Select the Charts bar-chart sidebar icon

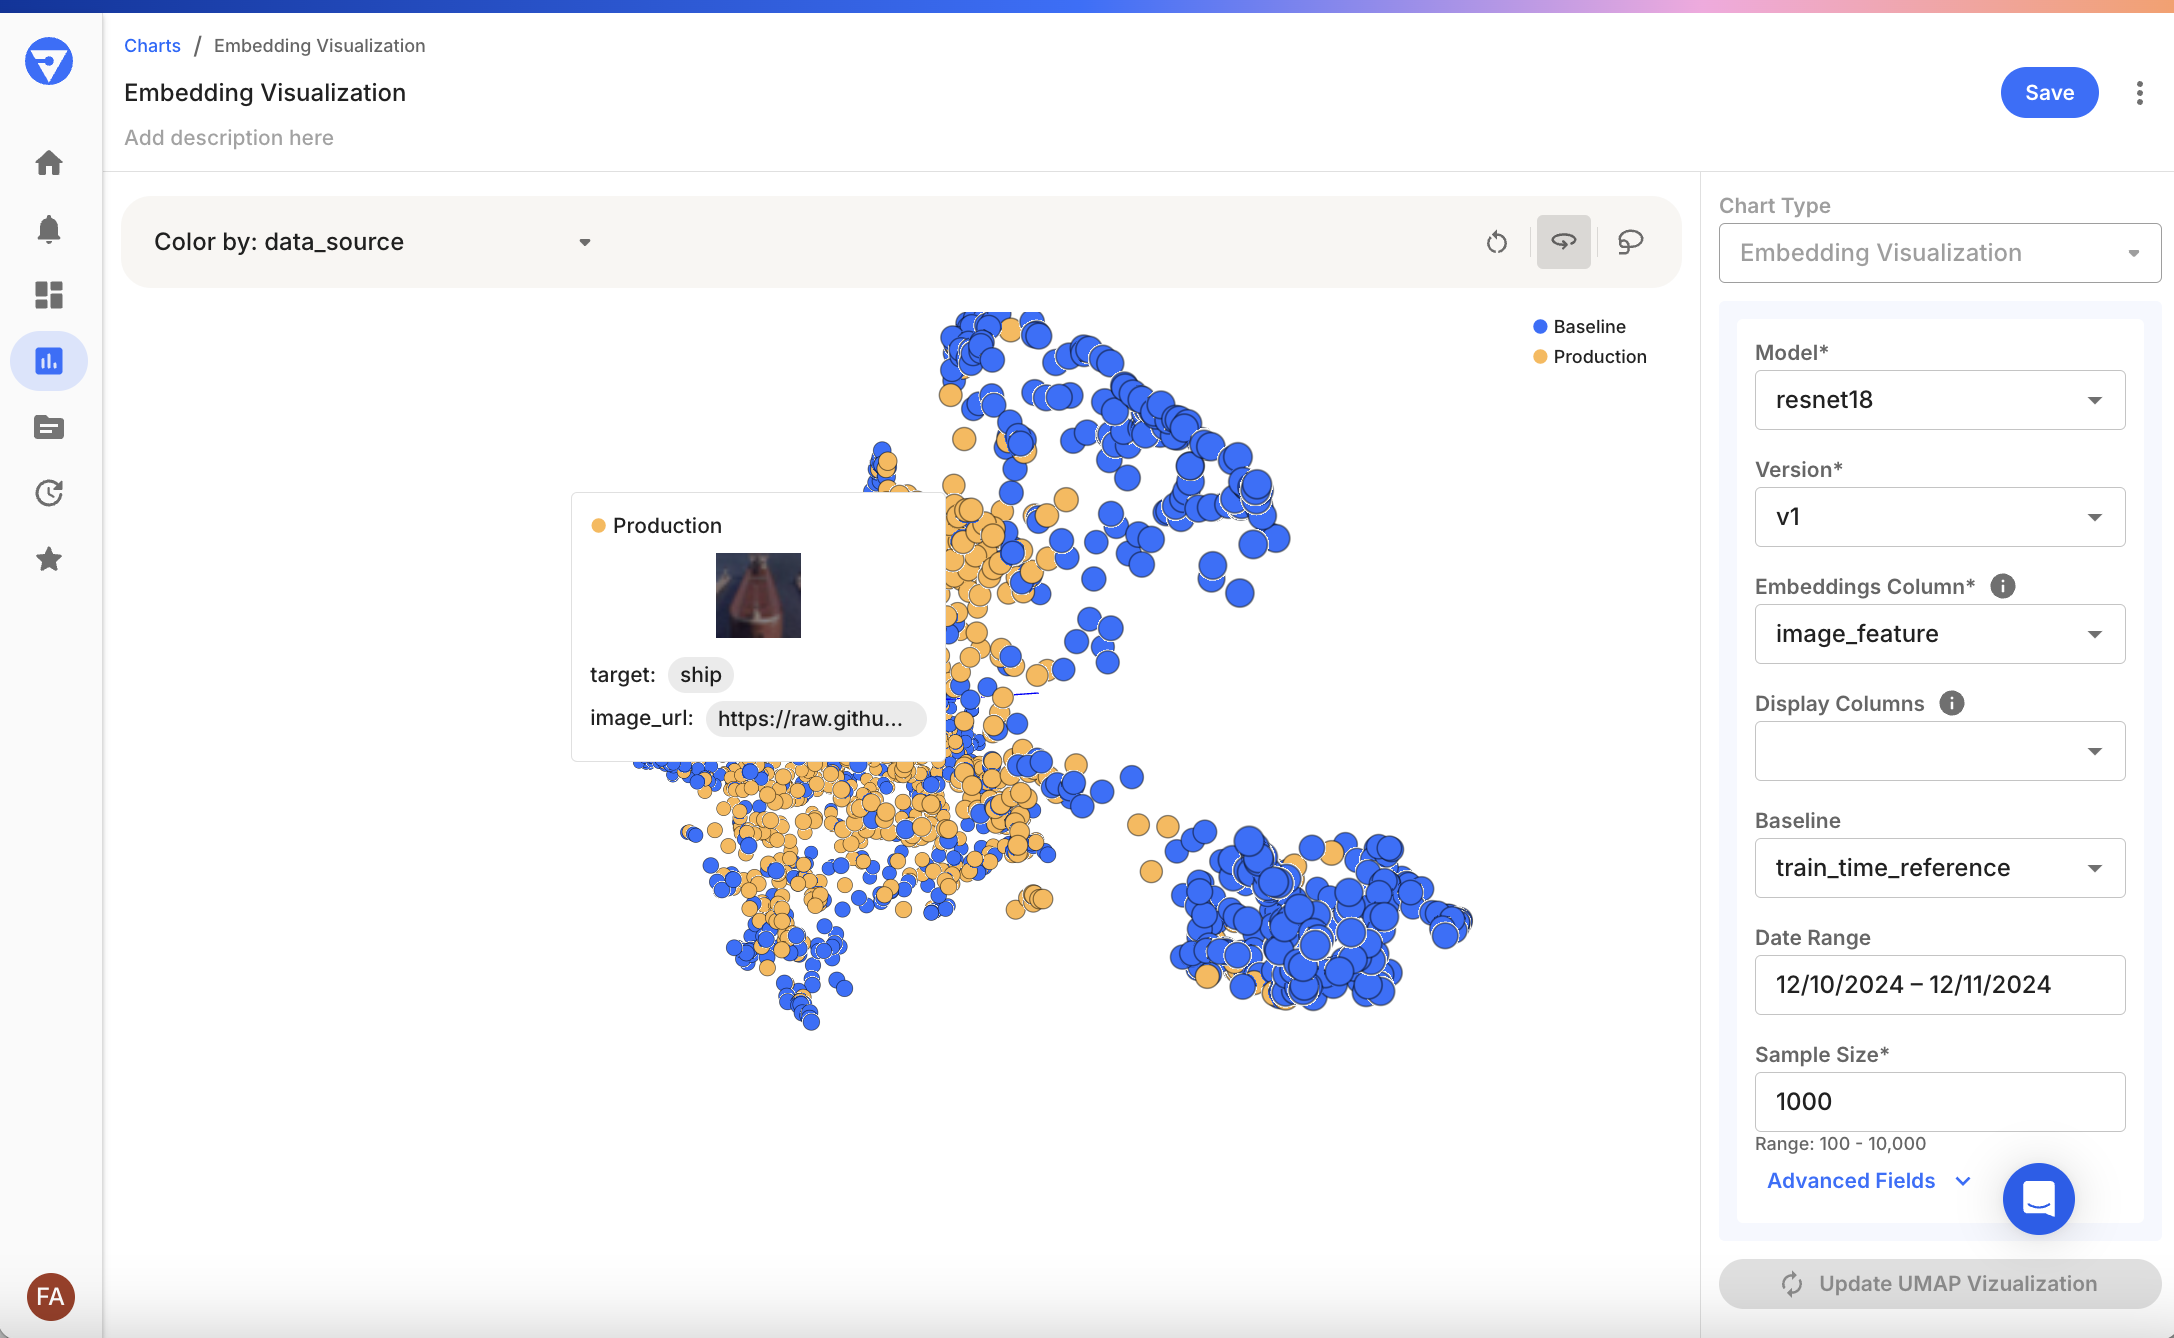pos(48,361)
